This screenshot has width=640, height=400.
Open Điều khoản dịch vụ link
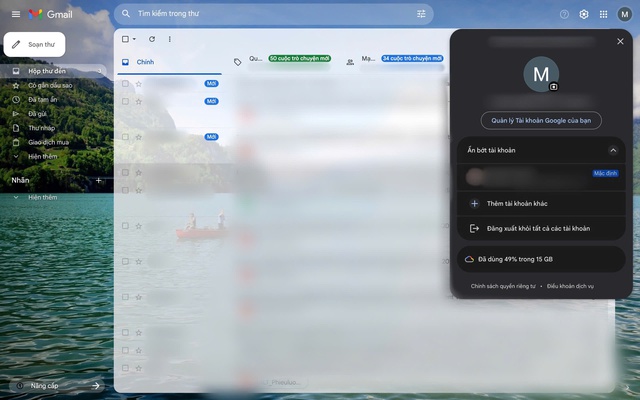570,286
